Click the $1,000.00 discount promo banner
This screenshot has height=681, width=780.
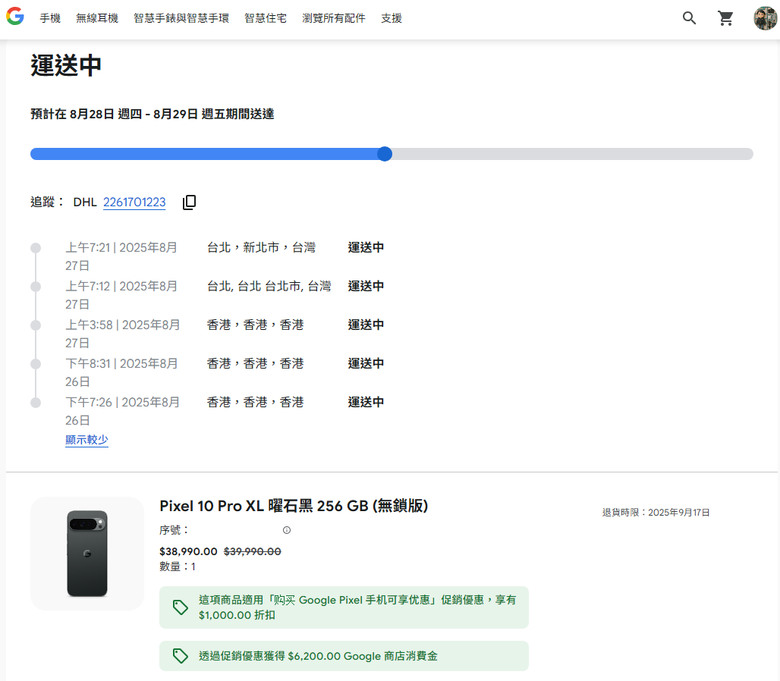pos(344,607)
